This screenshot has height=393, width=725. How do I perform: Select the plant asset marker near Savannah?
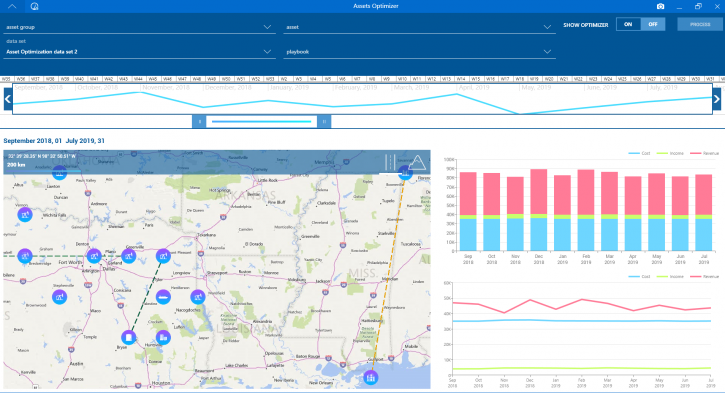405,173
